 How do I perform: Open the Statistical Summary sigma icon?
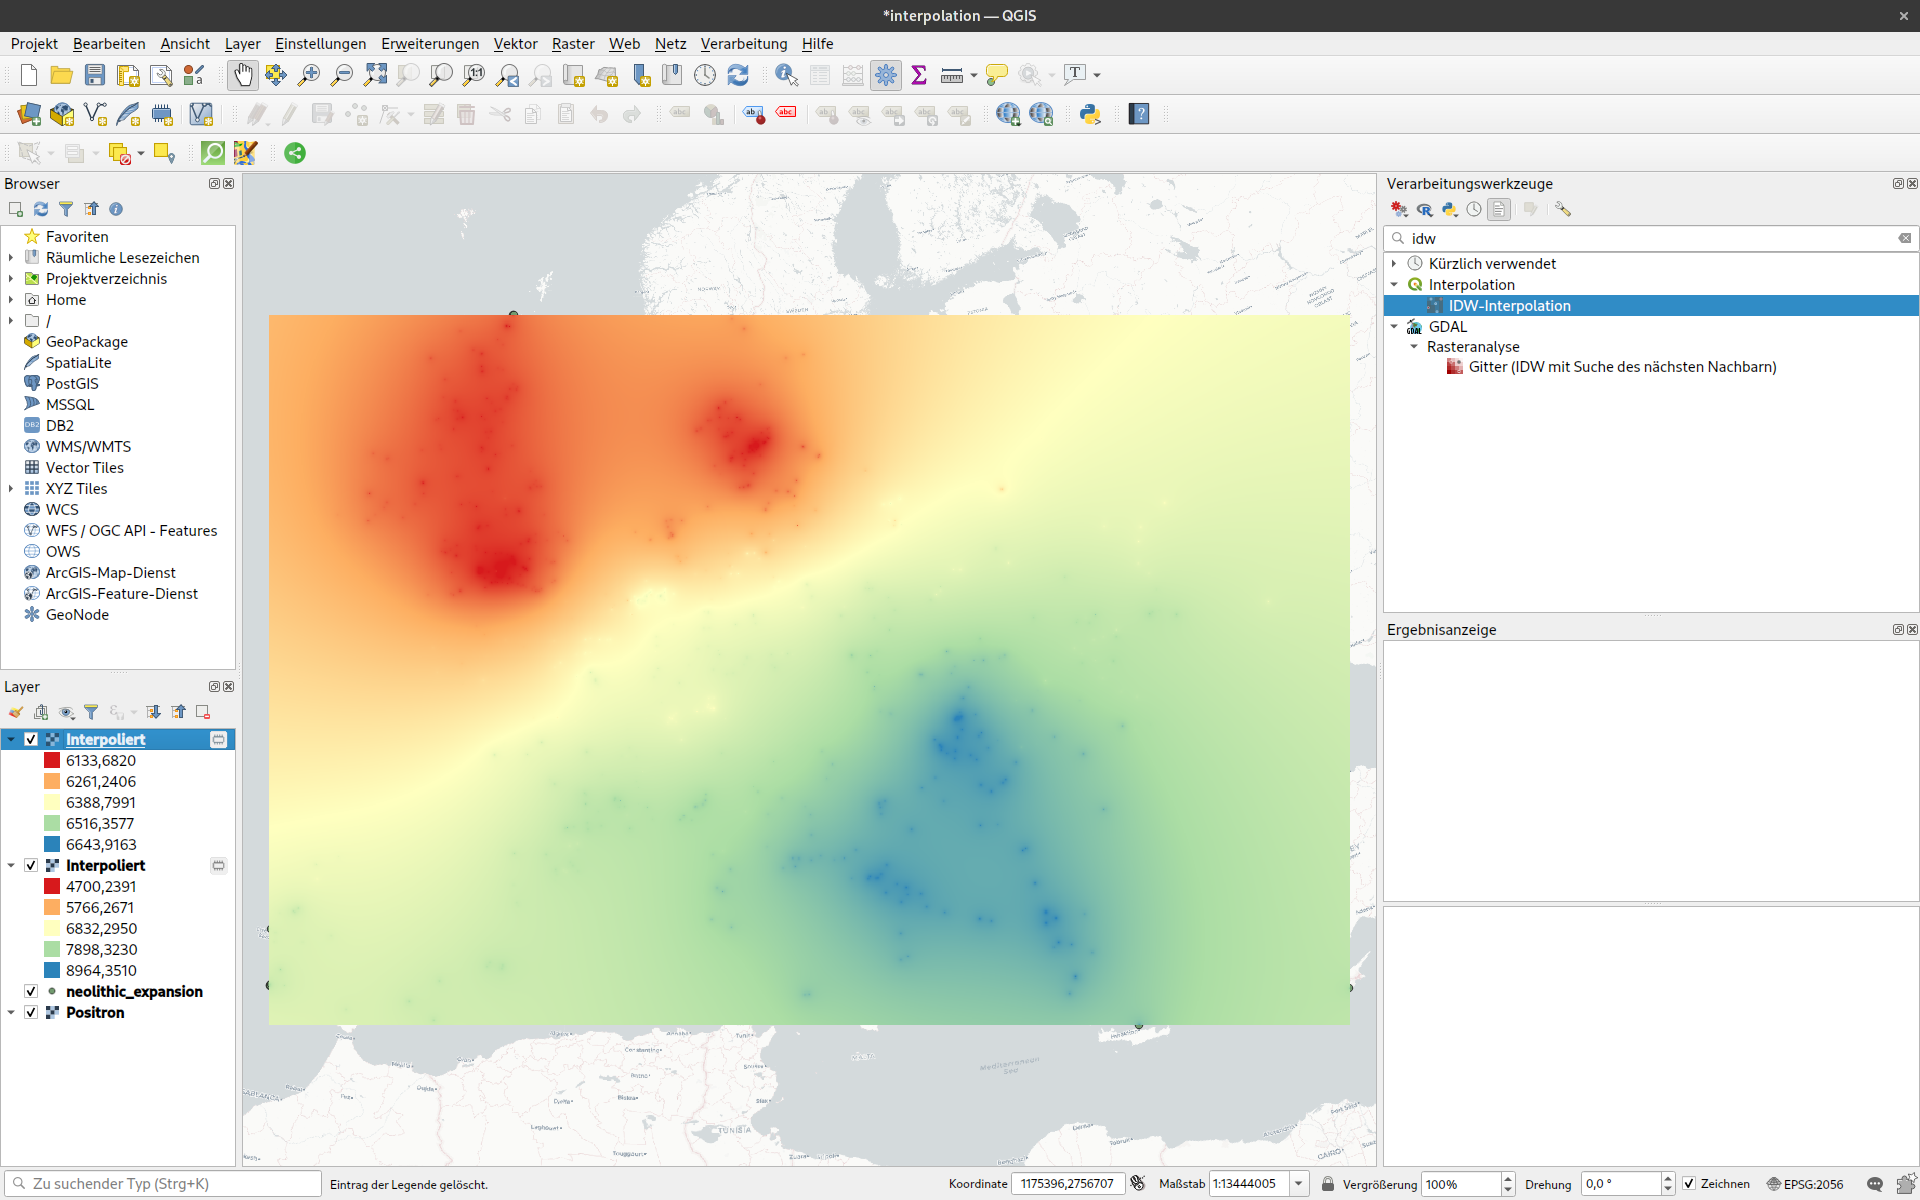[x=919, y=75]
